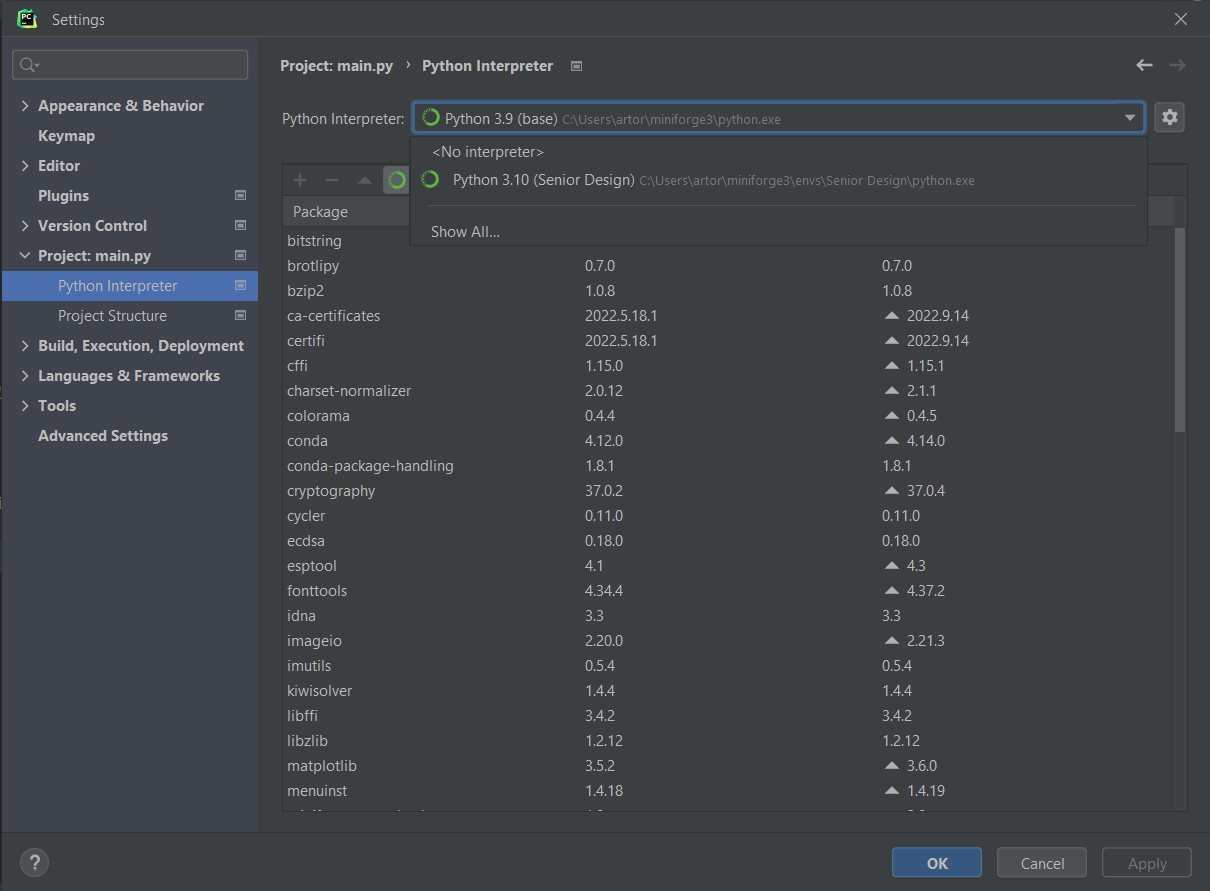Click the upgrade arrow for imageio 2.21.3
The width and height of the screenshot is (1210, 891).
coord(892,640)
